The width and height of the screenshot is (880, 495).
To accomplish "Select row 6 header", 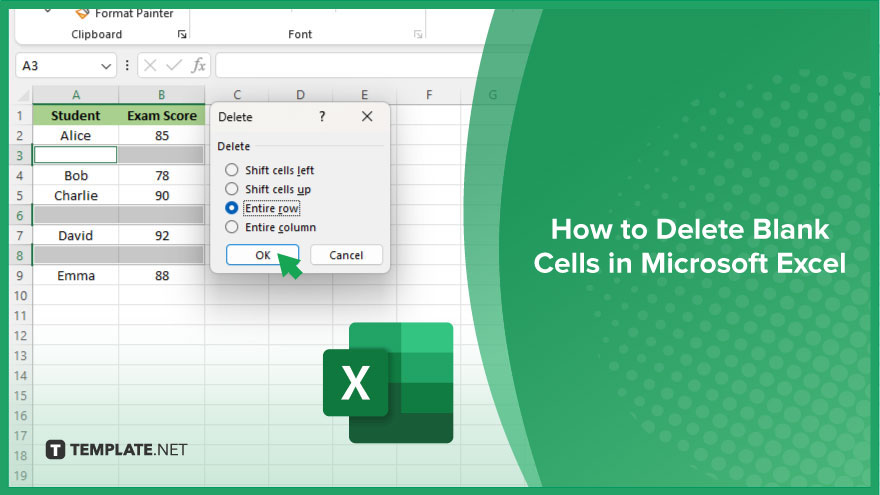I will [x=20, y=216].
